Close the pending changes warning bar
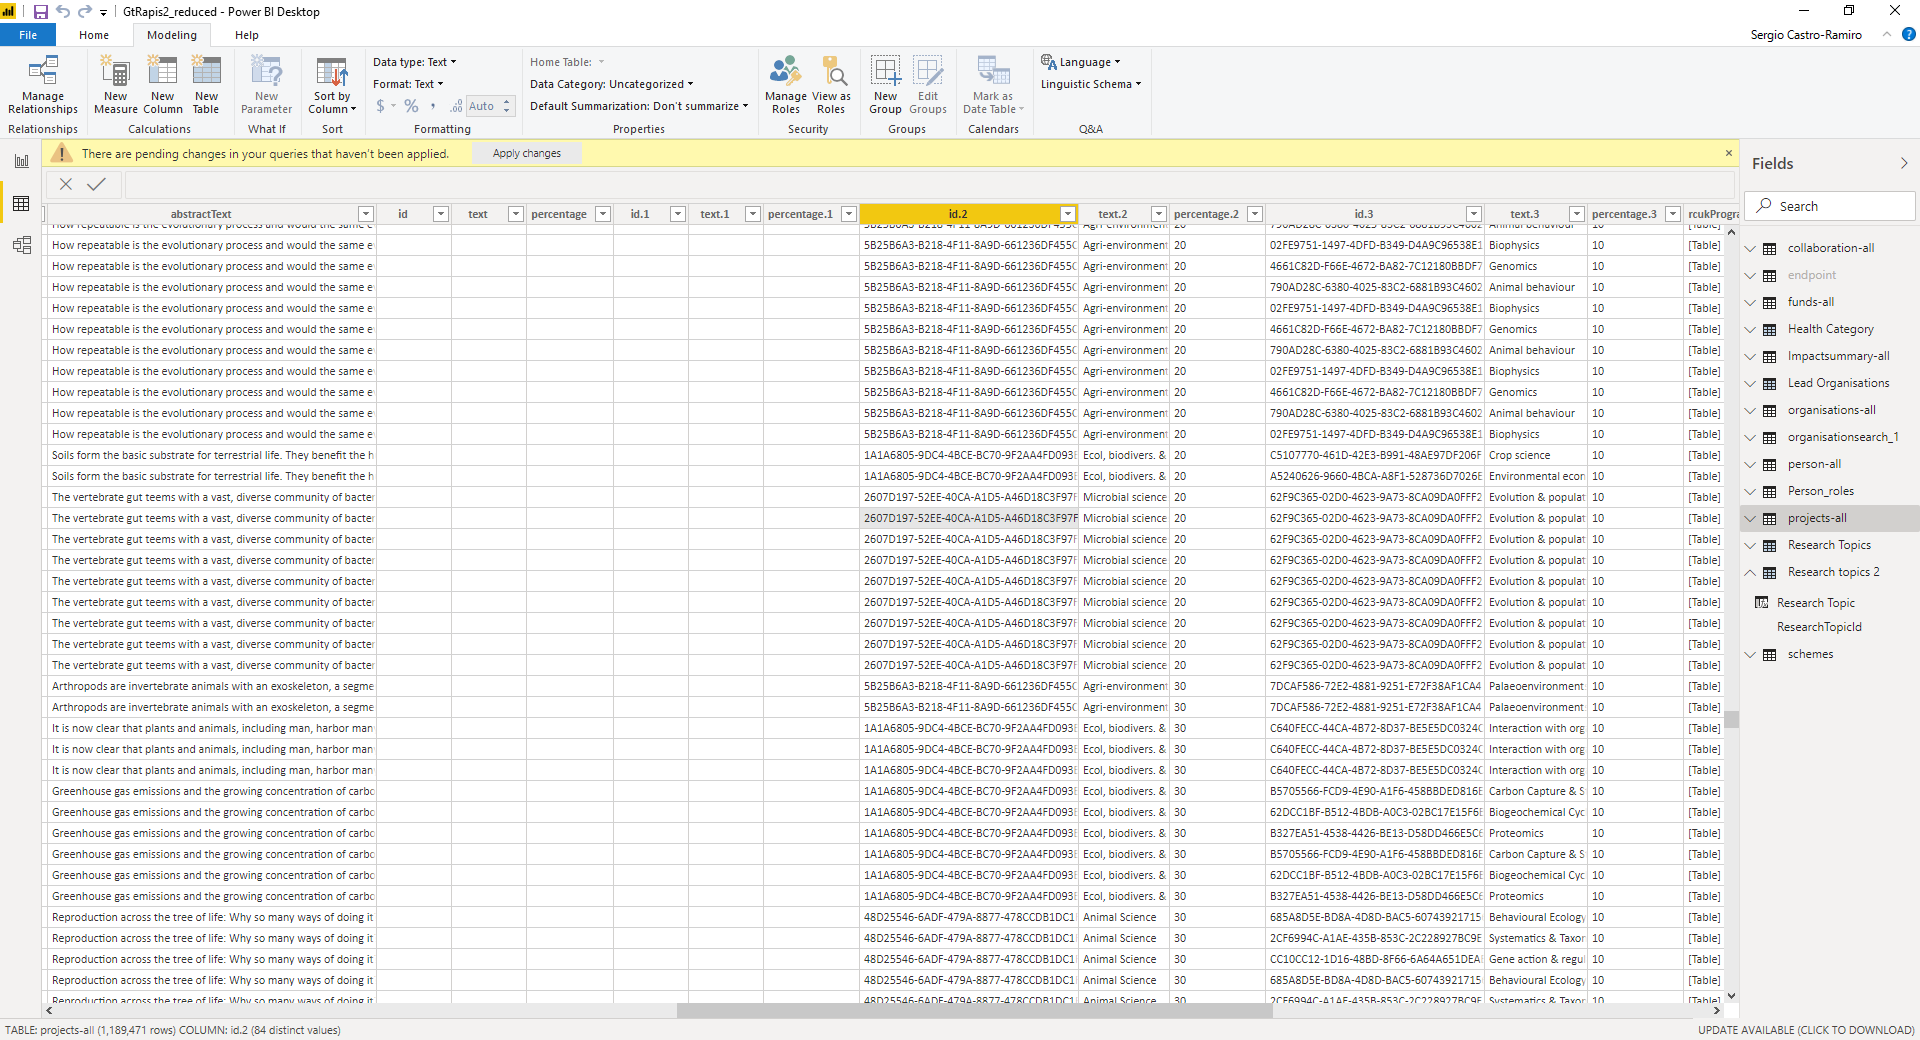Image resolution: width=1920 pixels, height=1040 pixels. tap(1728, 153)
